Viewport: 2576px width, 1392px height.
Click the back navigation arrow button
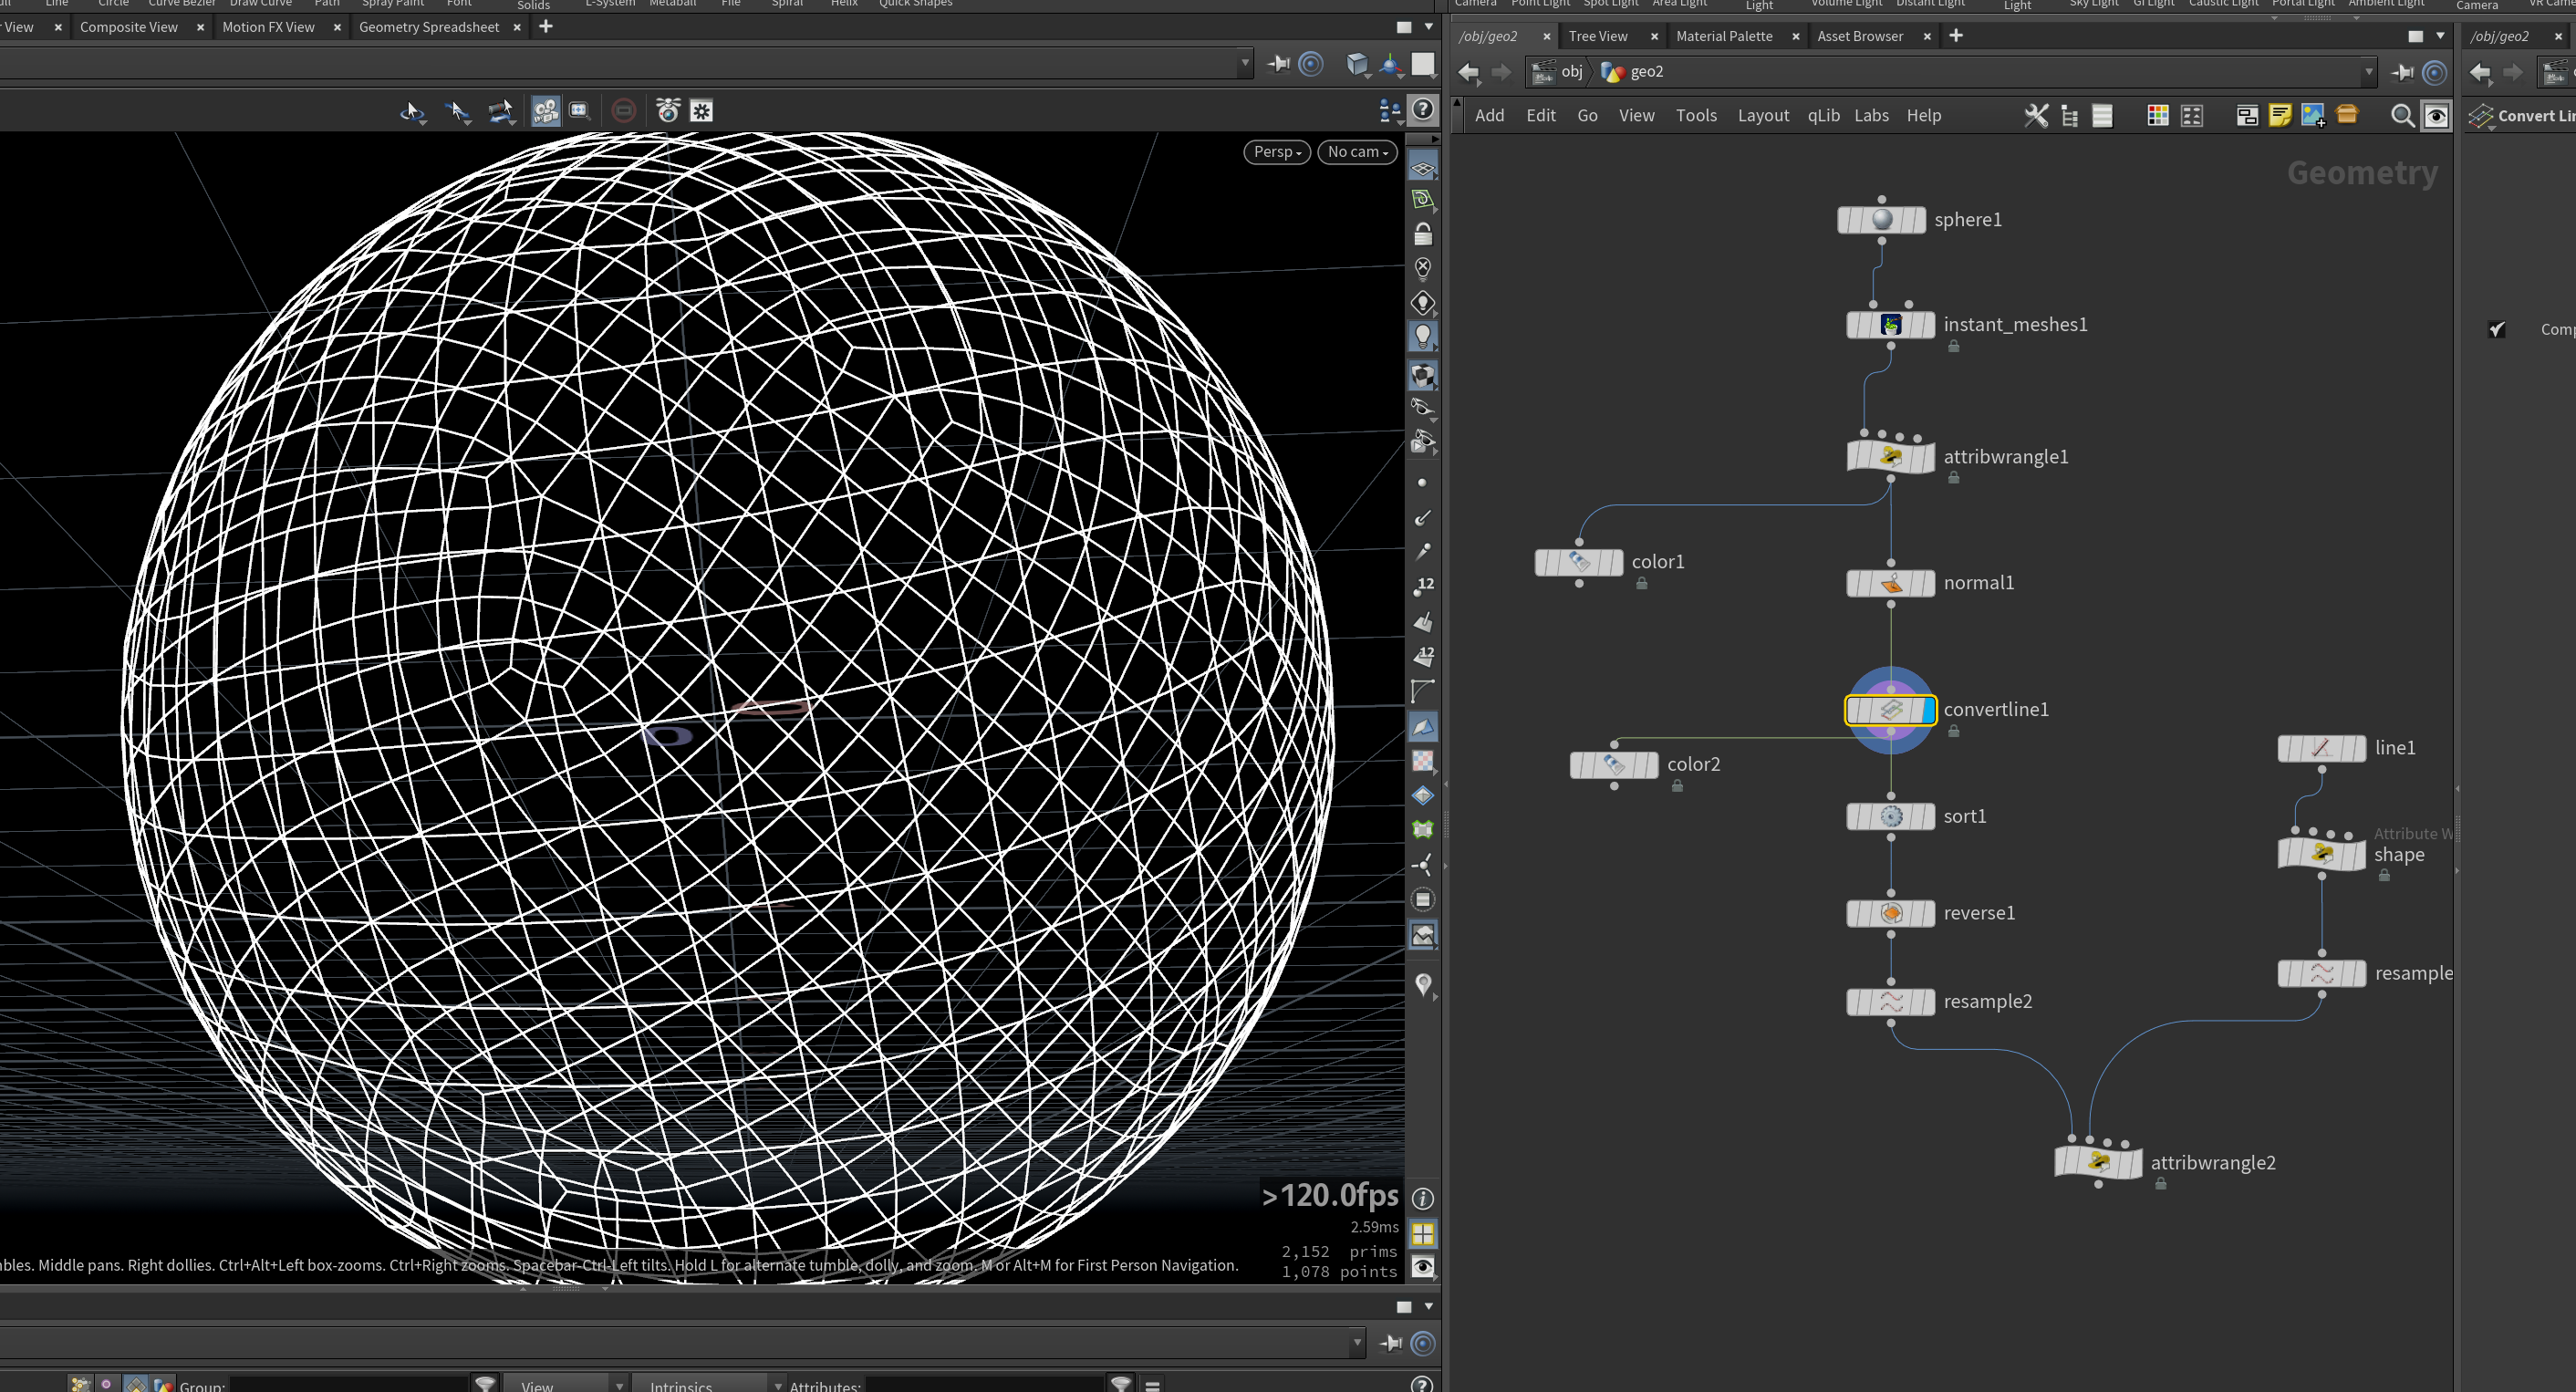(1468, 72)
